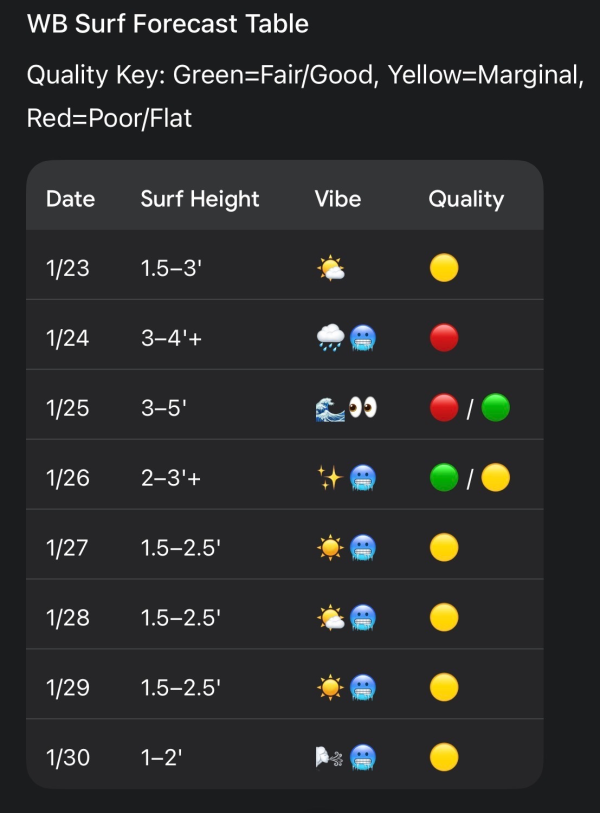Click the wind emoji for 1/30
Screen dimensions: 600x813
tap(329, 758)
